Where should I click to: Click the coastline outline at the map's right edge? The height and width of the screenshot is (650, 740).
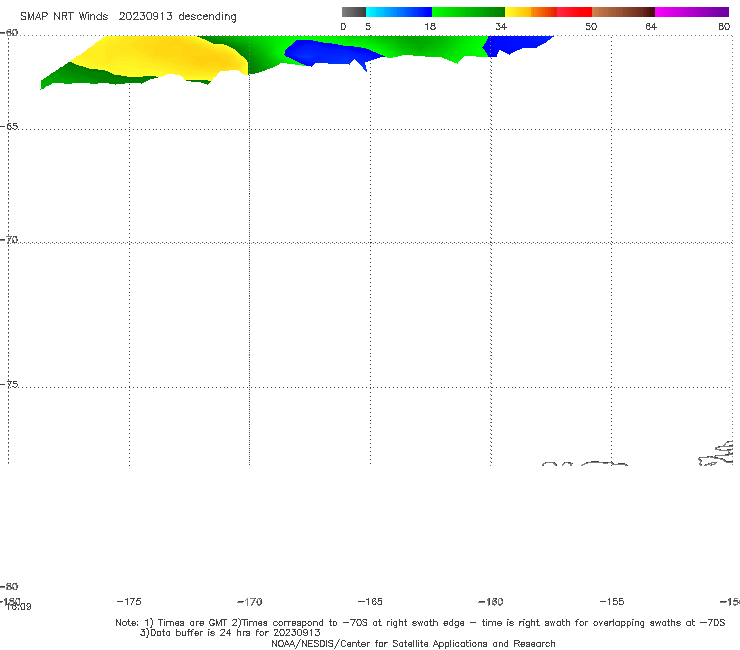tap(717, 454)
